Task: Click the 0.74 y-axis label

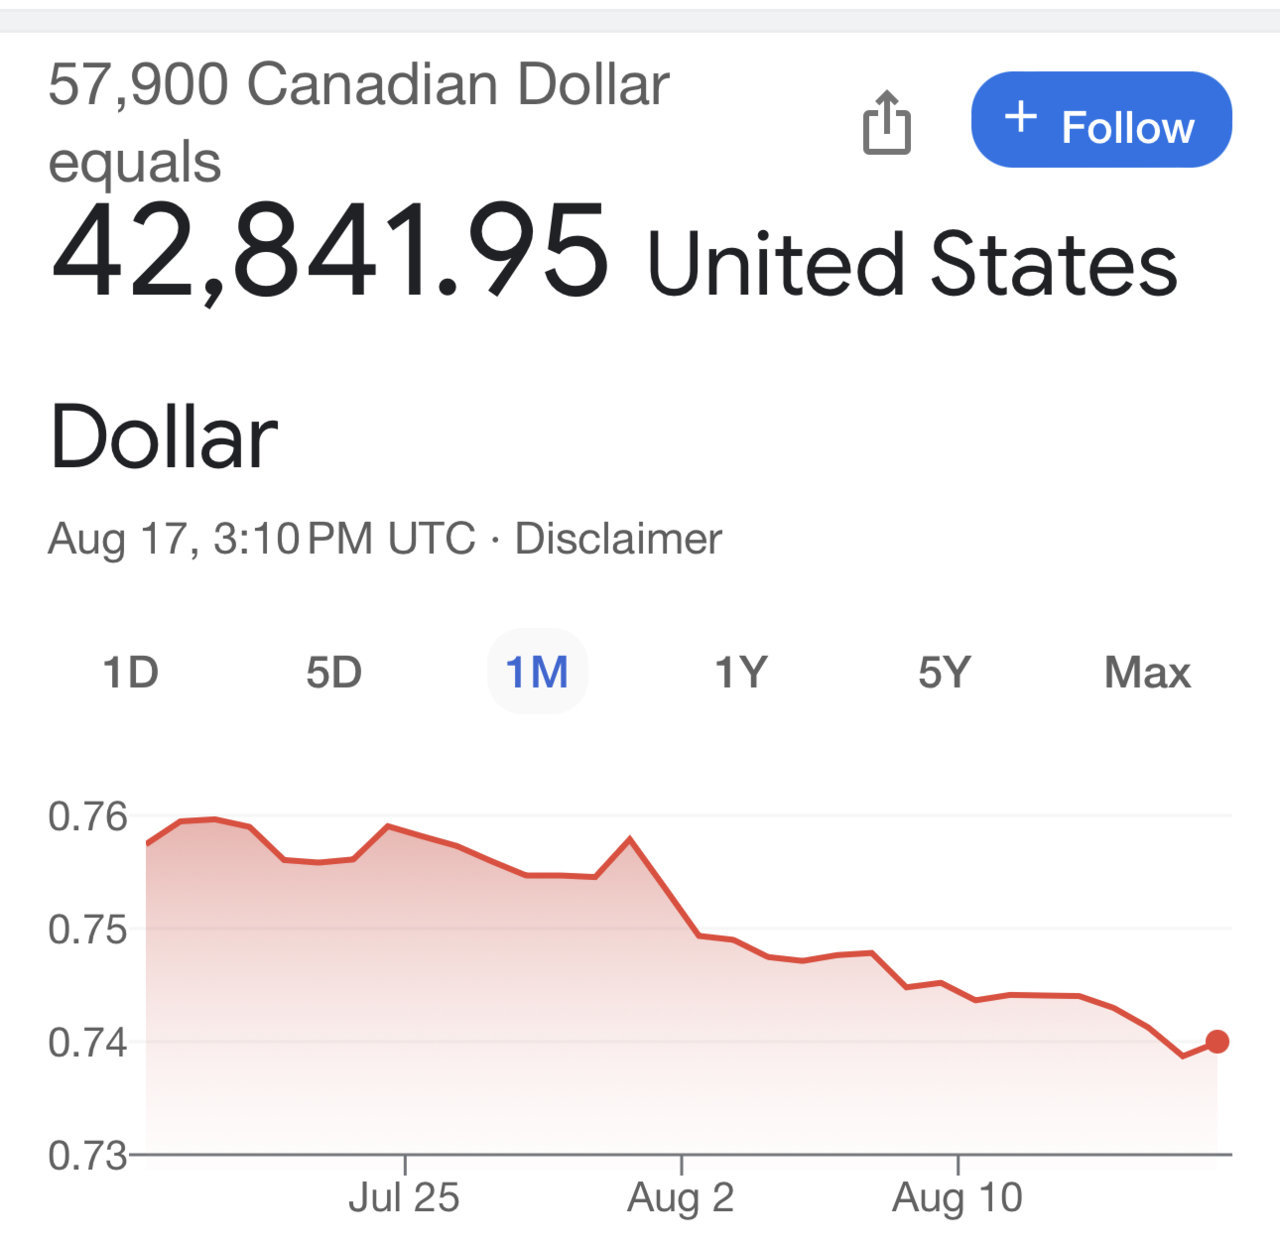Action: coord(88,1043)
